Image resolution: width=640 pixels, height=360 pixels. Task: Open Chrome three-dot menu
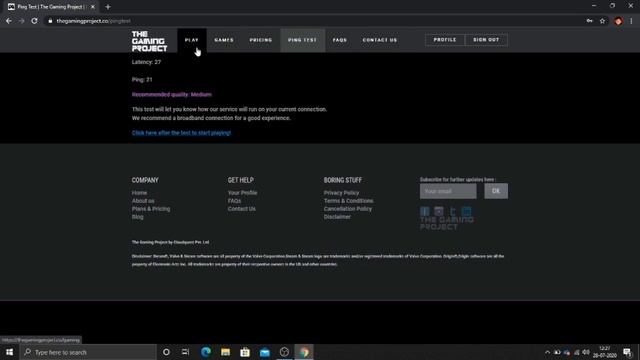(631, 21)
